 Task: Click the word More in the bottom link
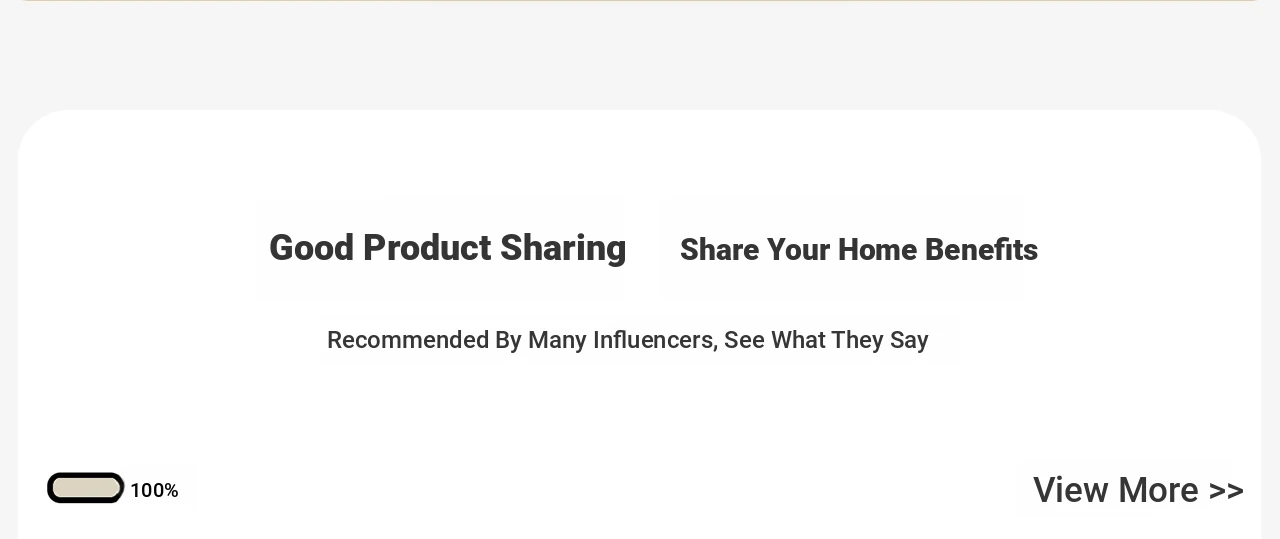point(1158,490)
